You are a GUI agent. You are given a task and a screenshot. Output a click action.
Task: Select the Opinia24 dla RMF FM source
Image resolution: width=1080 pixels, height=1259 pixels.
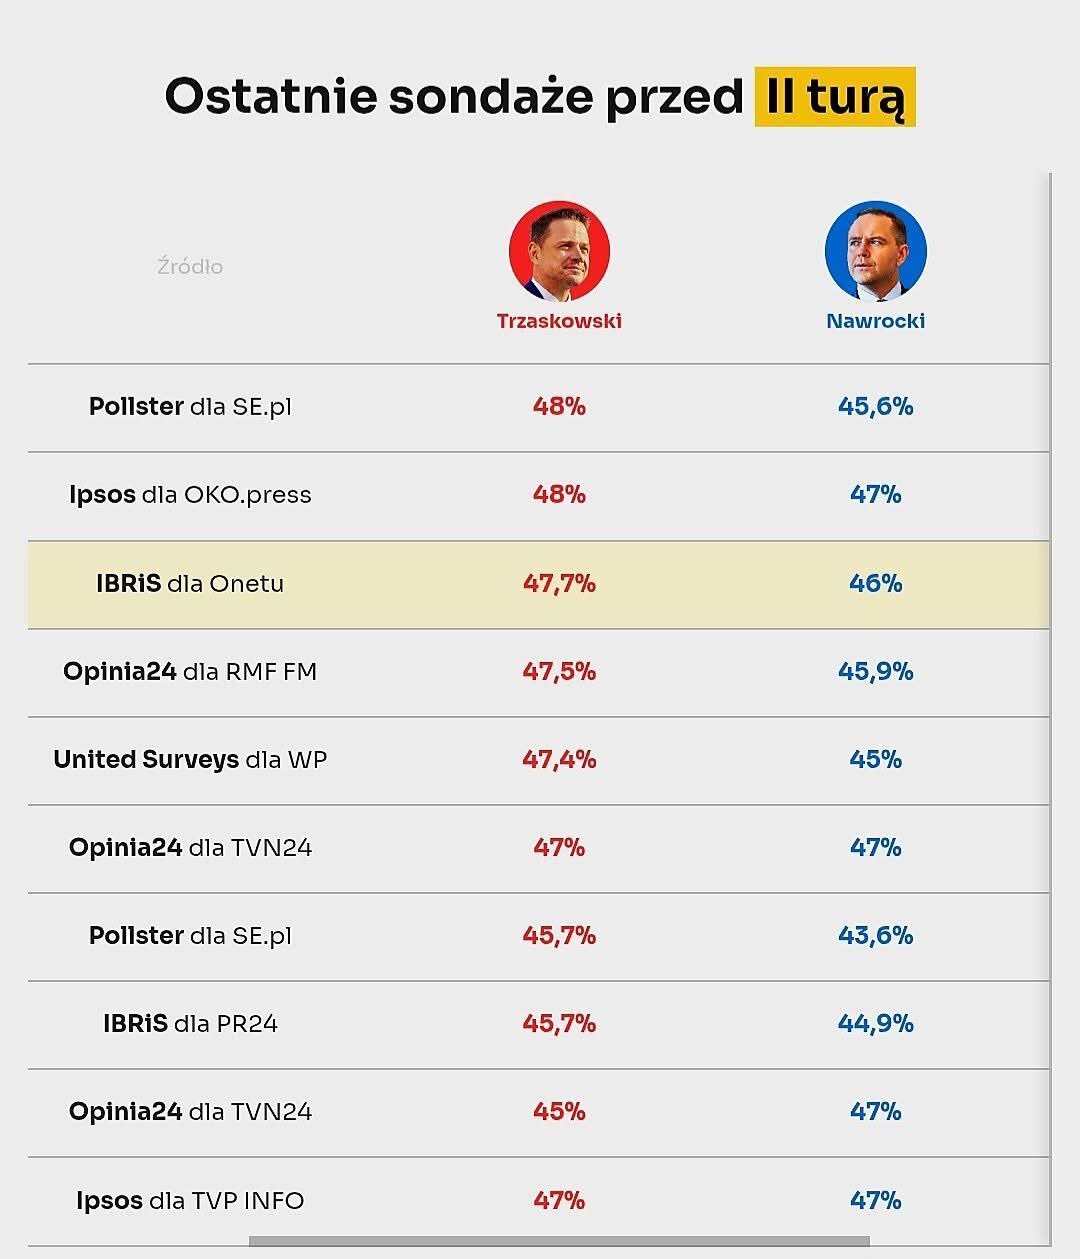click(190, 672)
